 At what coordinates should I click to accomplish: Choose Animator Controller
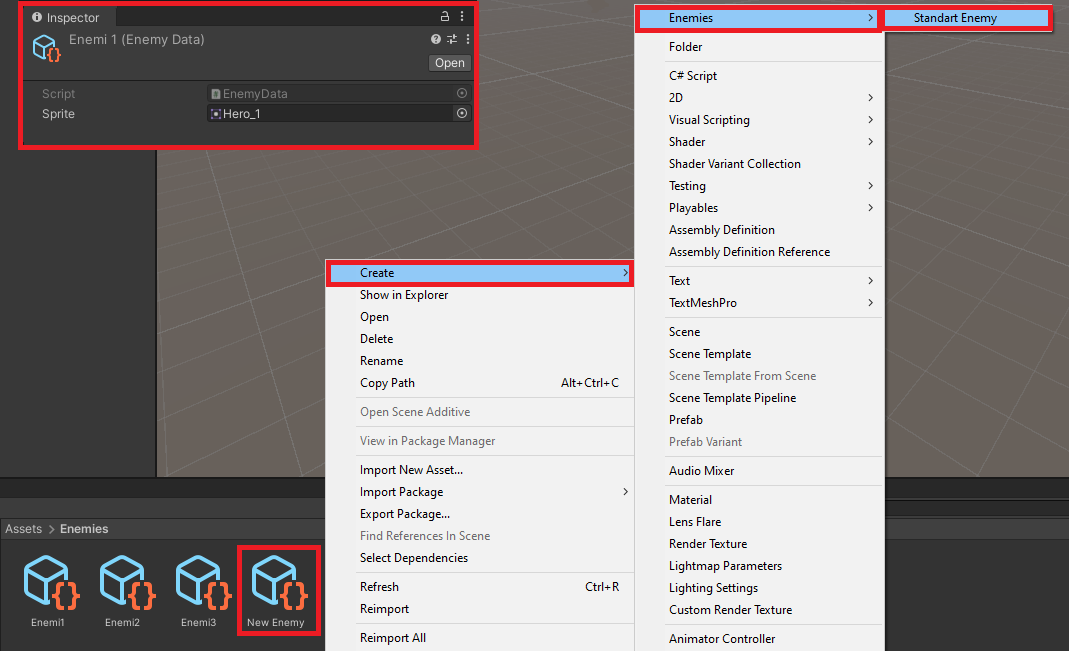[759, 639]
